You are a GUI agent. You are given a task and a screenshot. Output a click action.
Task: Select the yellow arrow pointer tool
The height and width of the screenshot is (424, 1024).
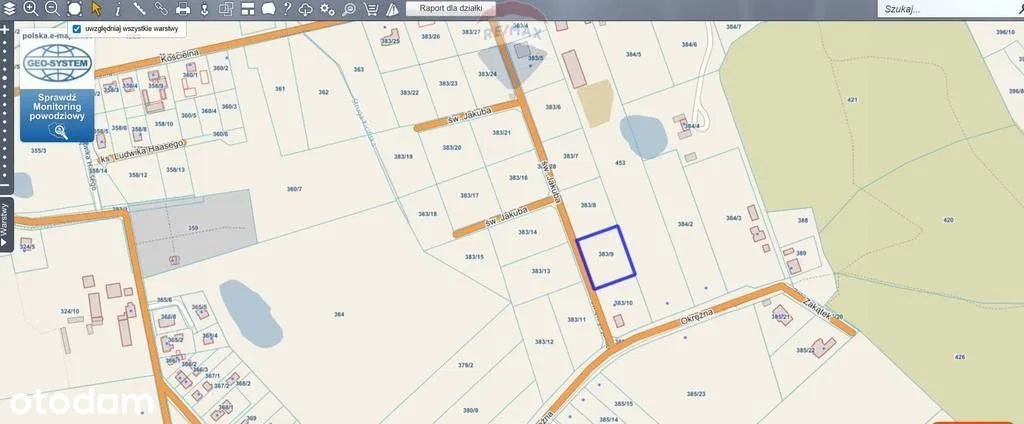click(x=96, y=8)
